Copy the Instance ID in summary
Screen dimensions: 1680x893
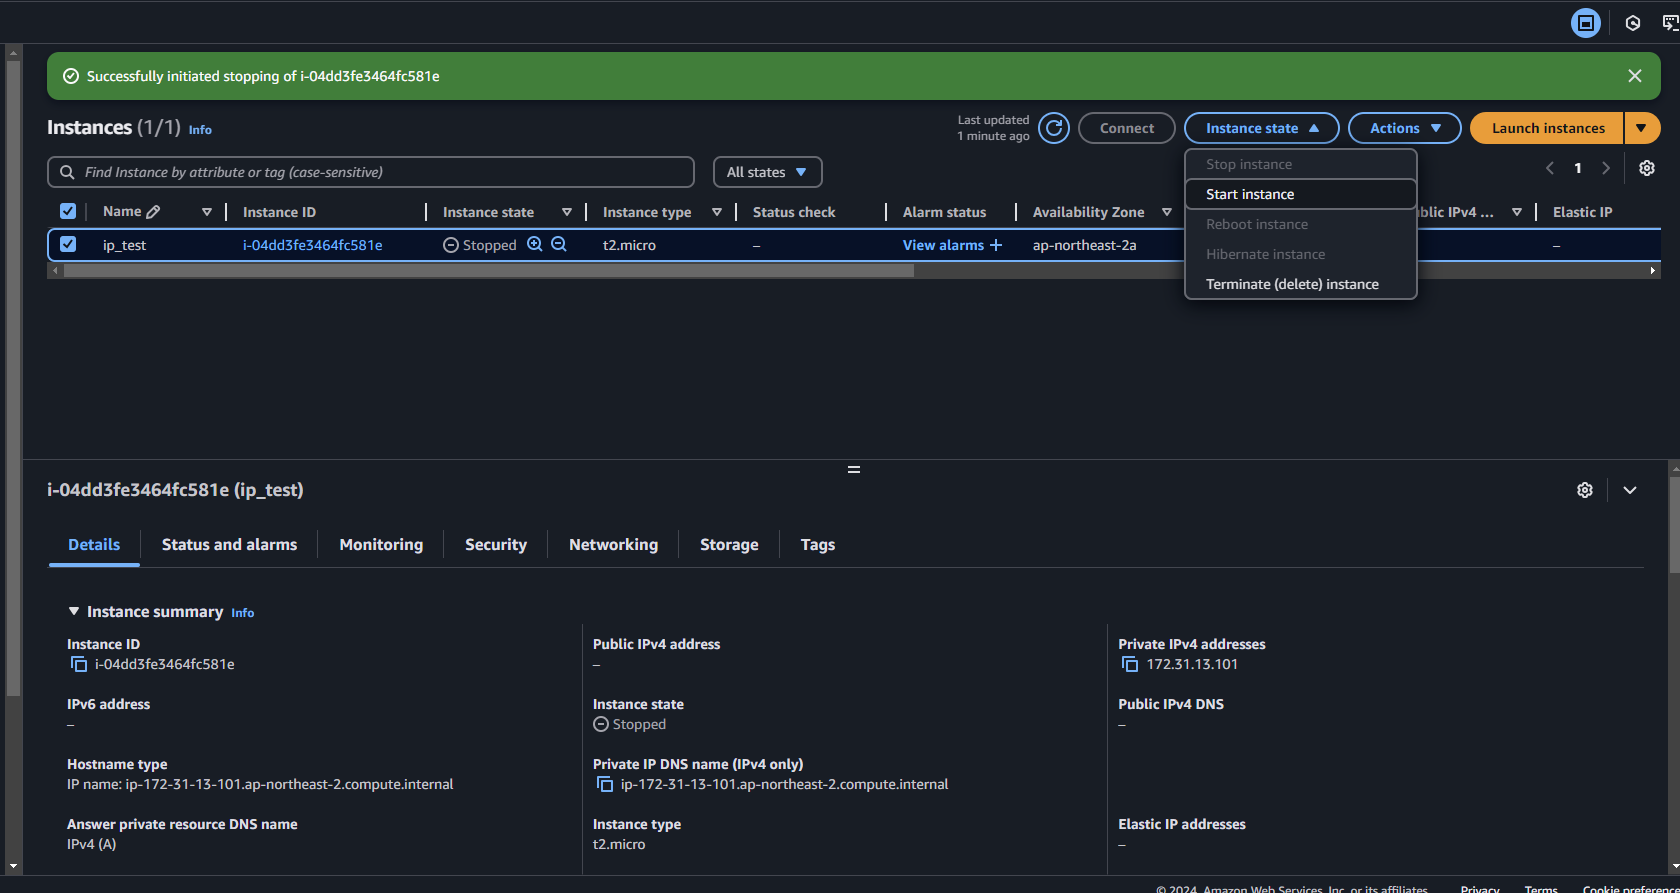pos(79,664)
